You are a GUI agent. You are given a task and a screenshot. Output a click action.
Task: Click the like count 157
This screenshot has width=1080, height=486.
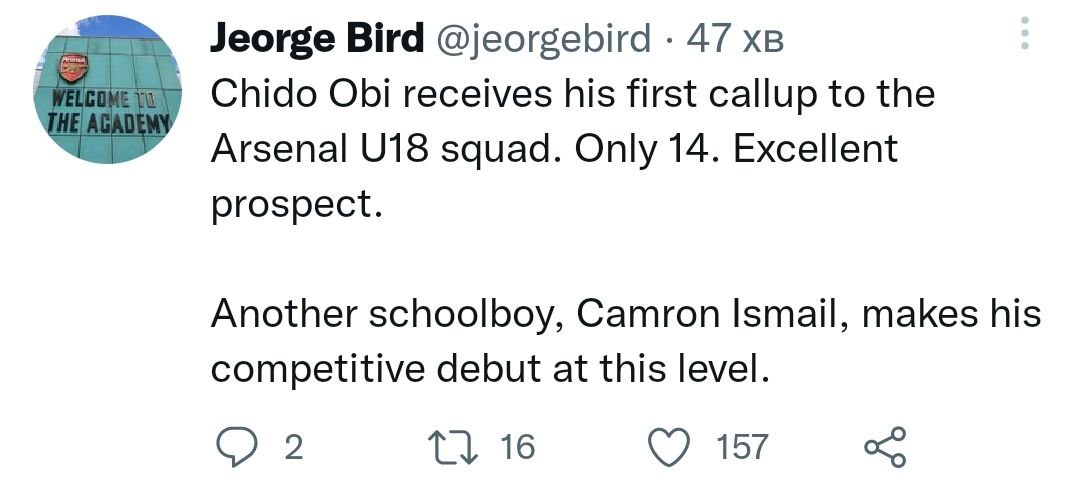click(743, 447)
